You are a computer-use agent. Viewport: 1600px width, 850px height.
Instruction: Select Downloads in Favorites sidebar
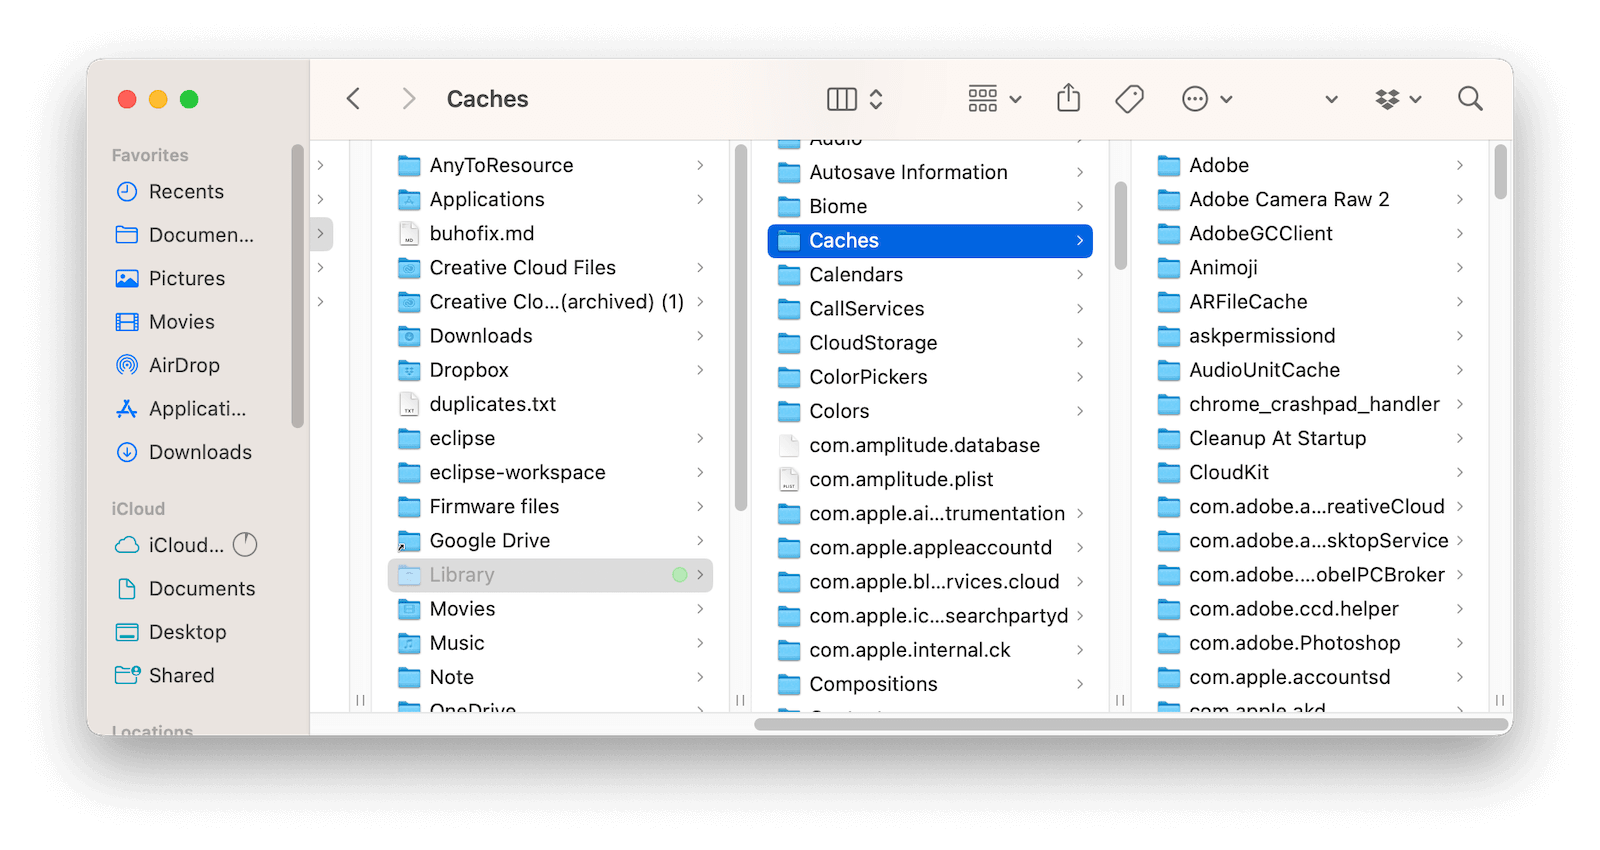tap(200, 452)
